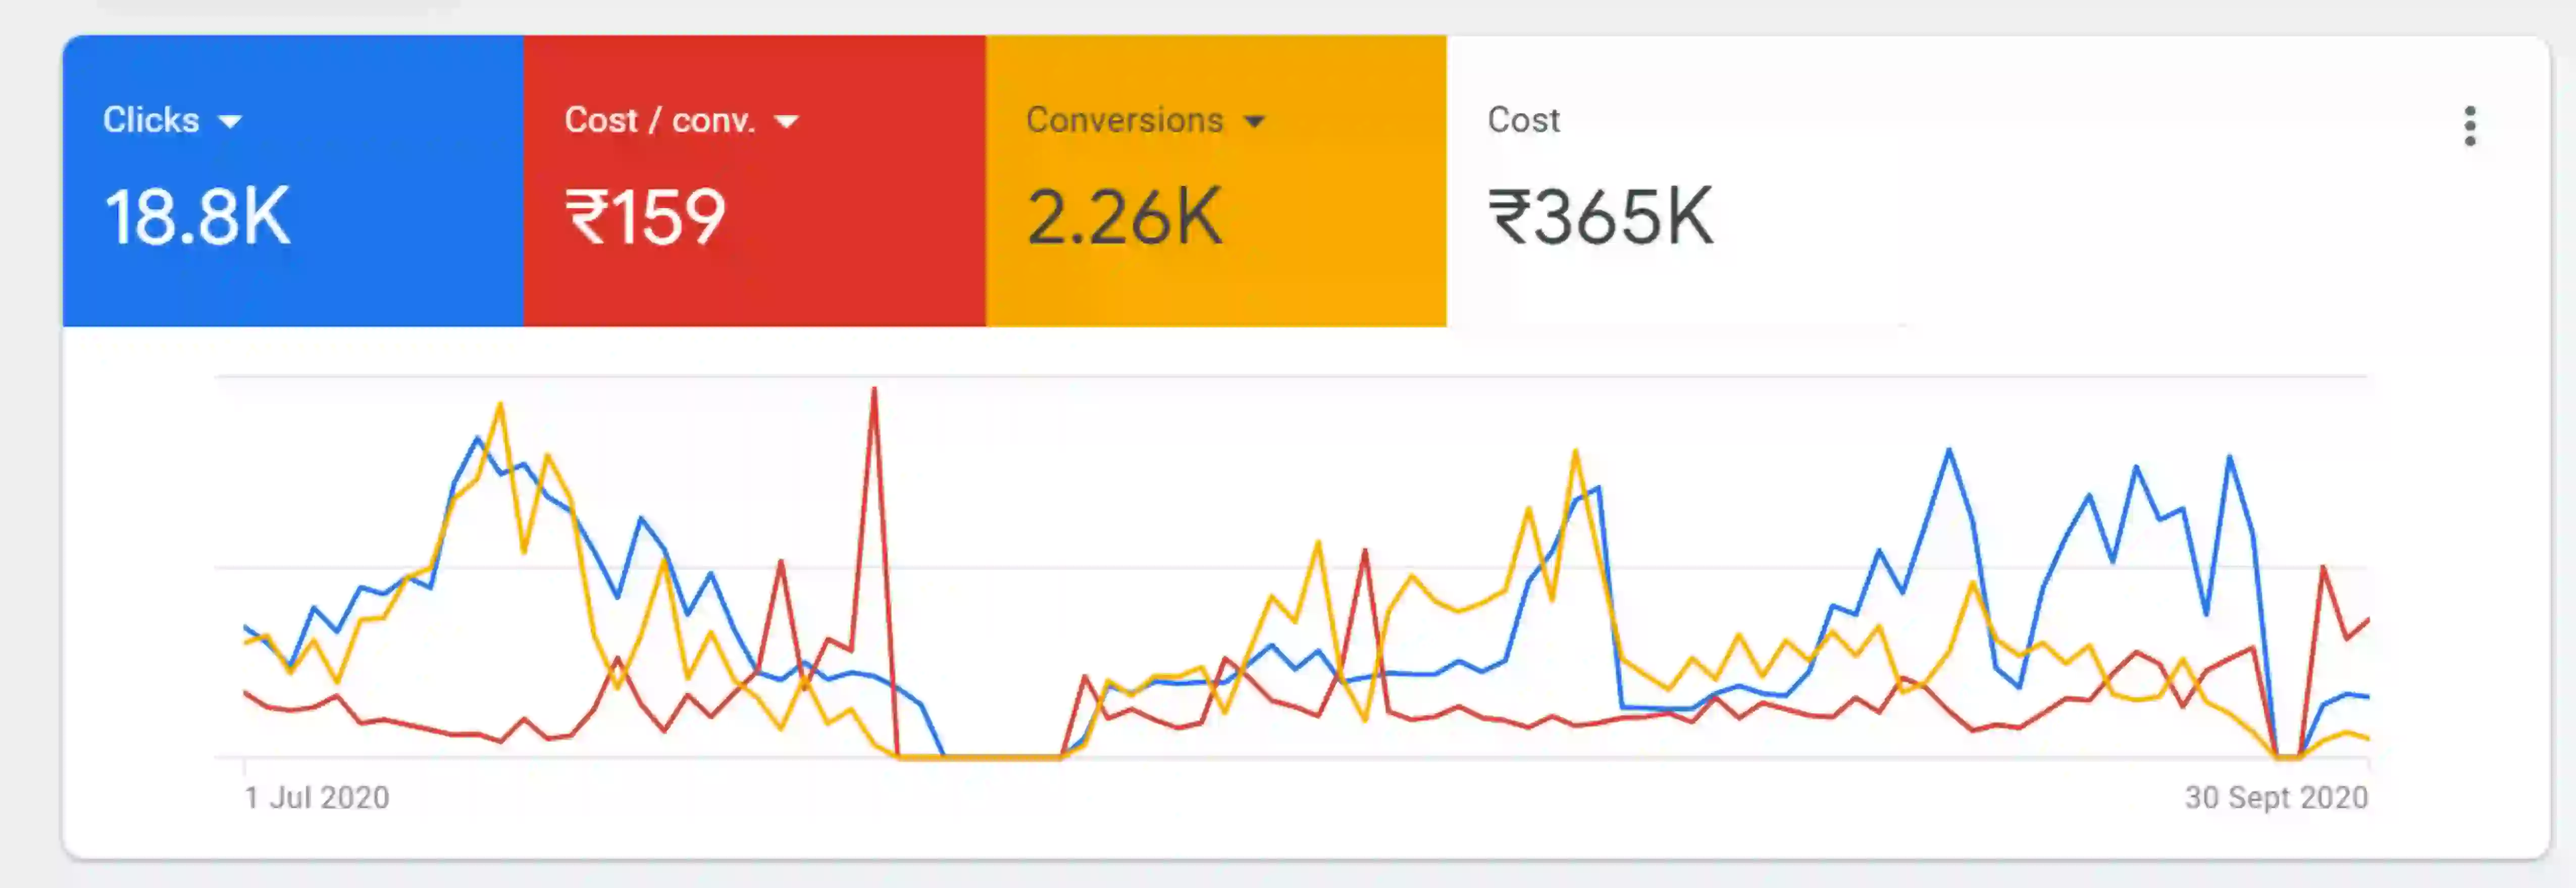Image resolution: width=2576 pixels, height=888 pixels.
Task: Click the ₹159 cost per conversion value
Action: coord(645,217)
